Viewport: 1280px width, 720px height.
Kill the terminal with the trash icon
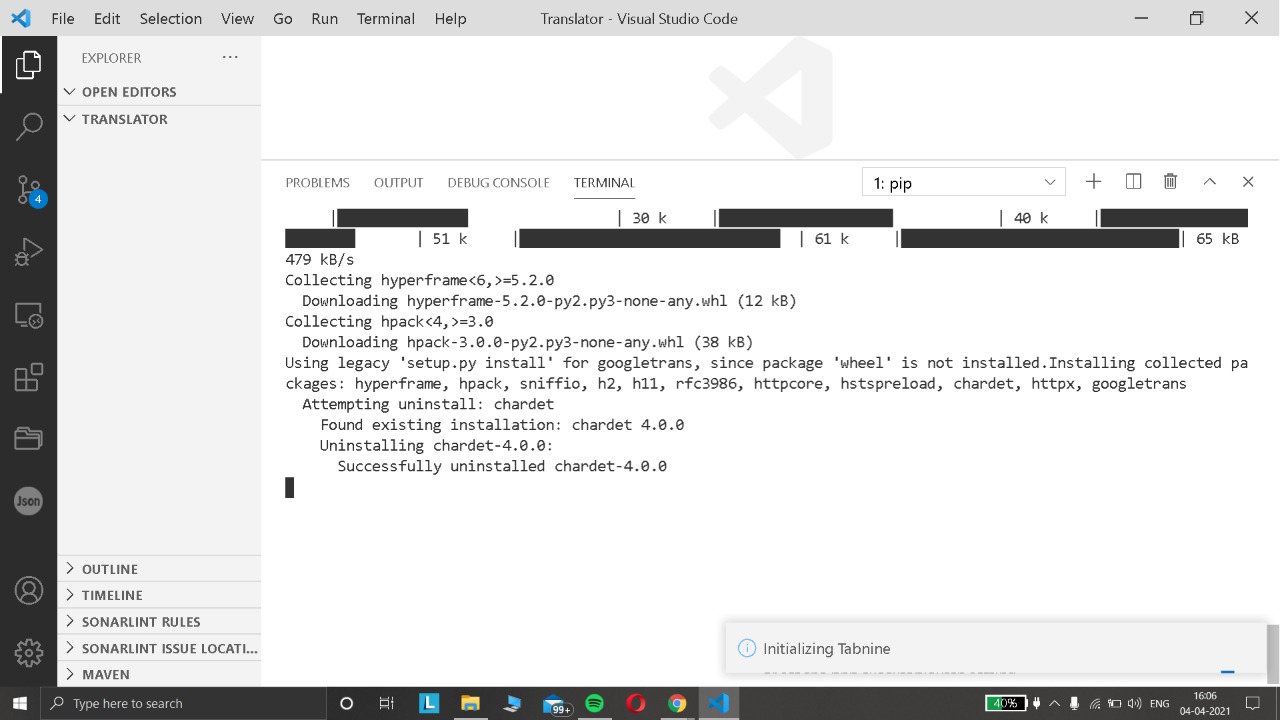1170,182
